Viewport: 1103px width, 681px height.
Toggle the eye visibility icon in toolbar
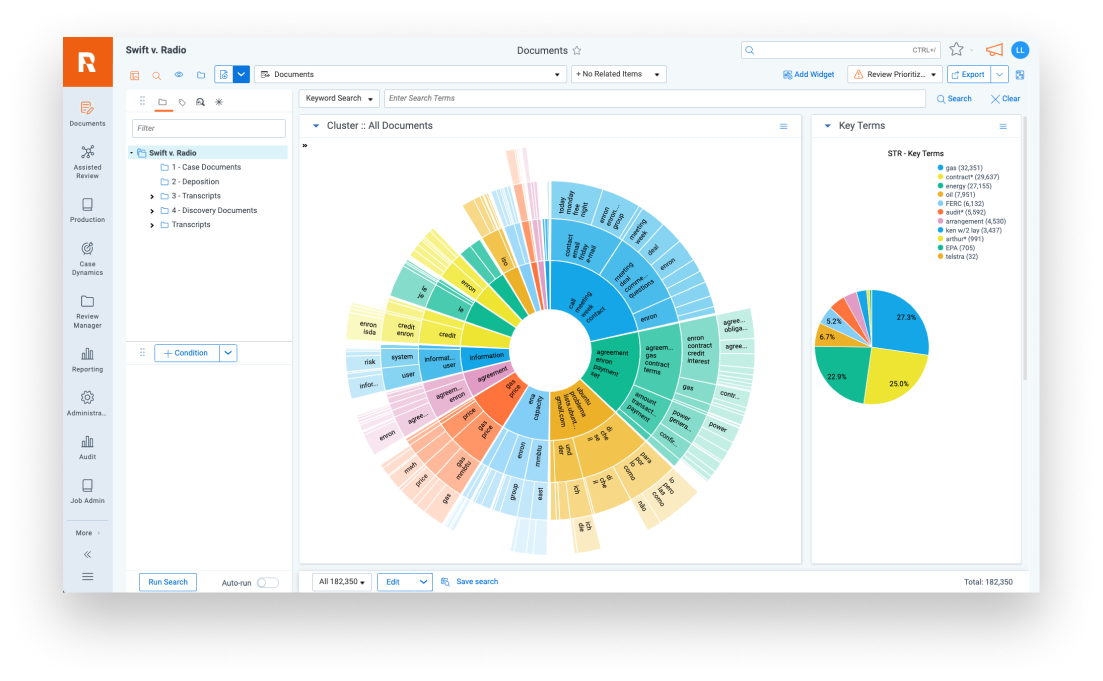179,75
